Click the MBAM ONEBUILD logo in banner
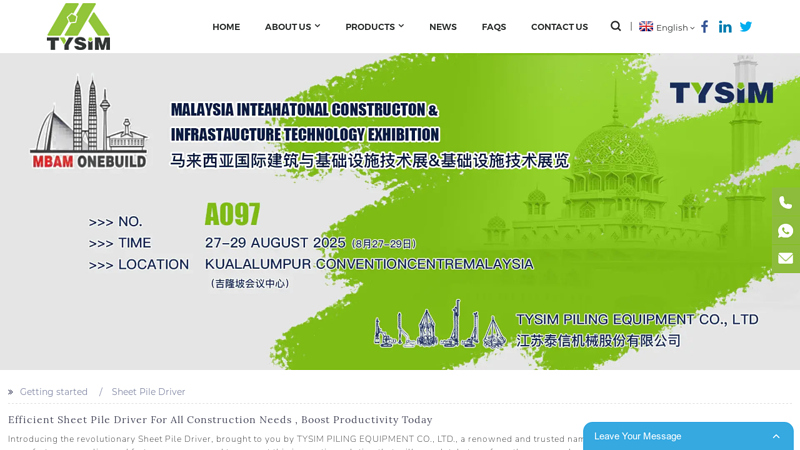 click(x=89, y=122)
